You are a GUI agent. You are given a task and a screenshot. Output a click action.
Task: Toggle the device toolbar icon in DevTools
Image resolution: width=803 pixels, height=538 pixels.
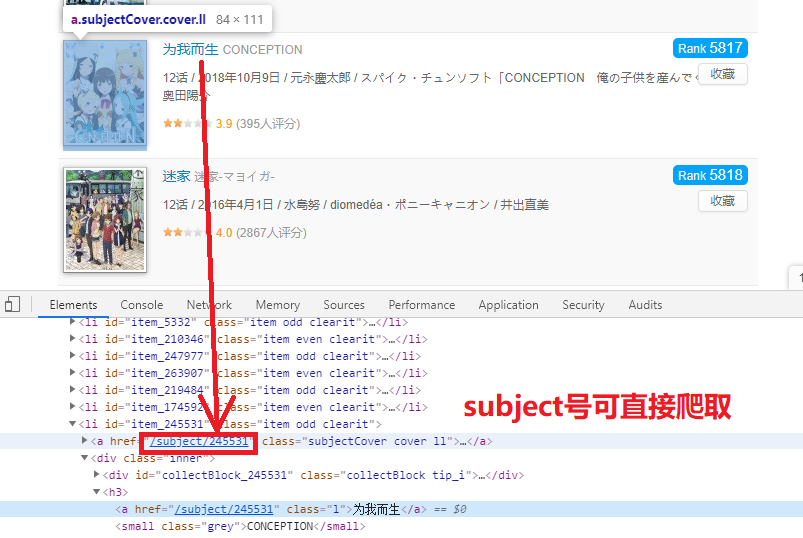coord(12,304)
